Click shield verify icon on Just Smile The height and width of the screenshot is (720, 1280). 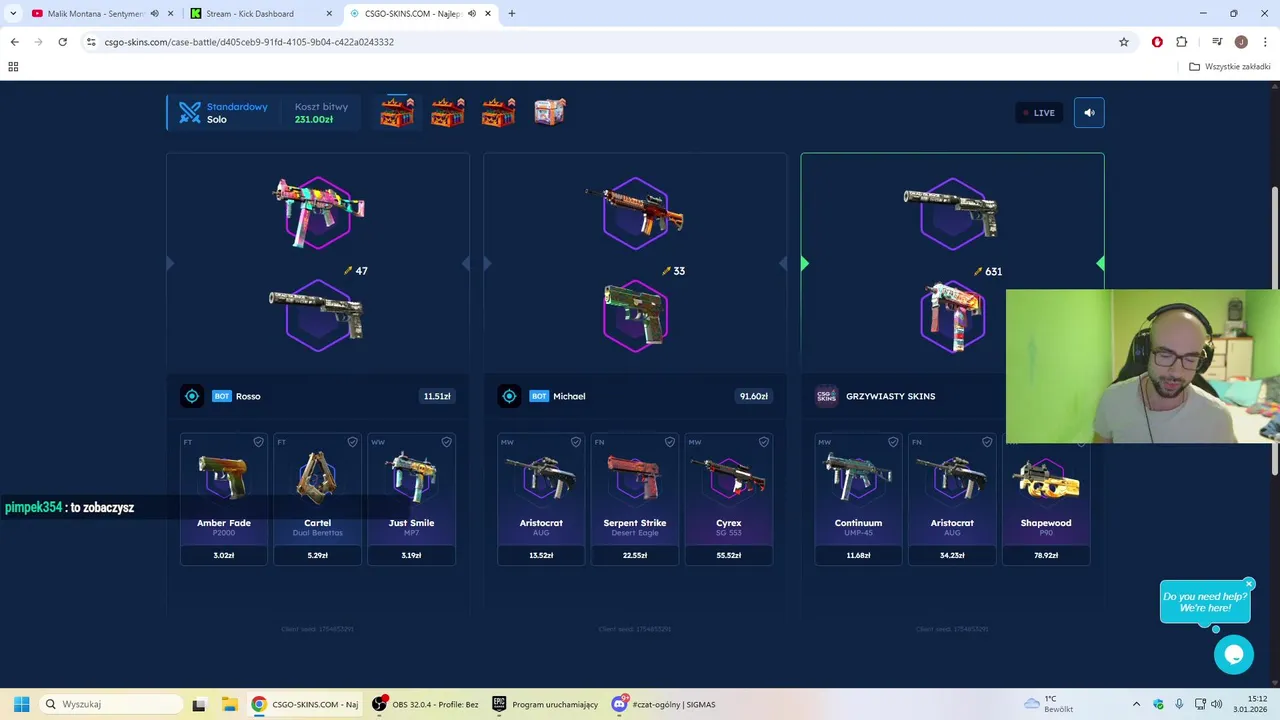[446, 442]
